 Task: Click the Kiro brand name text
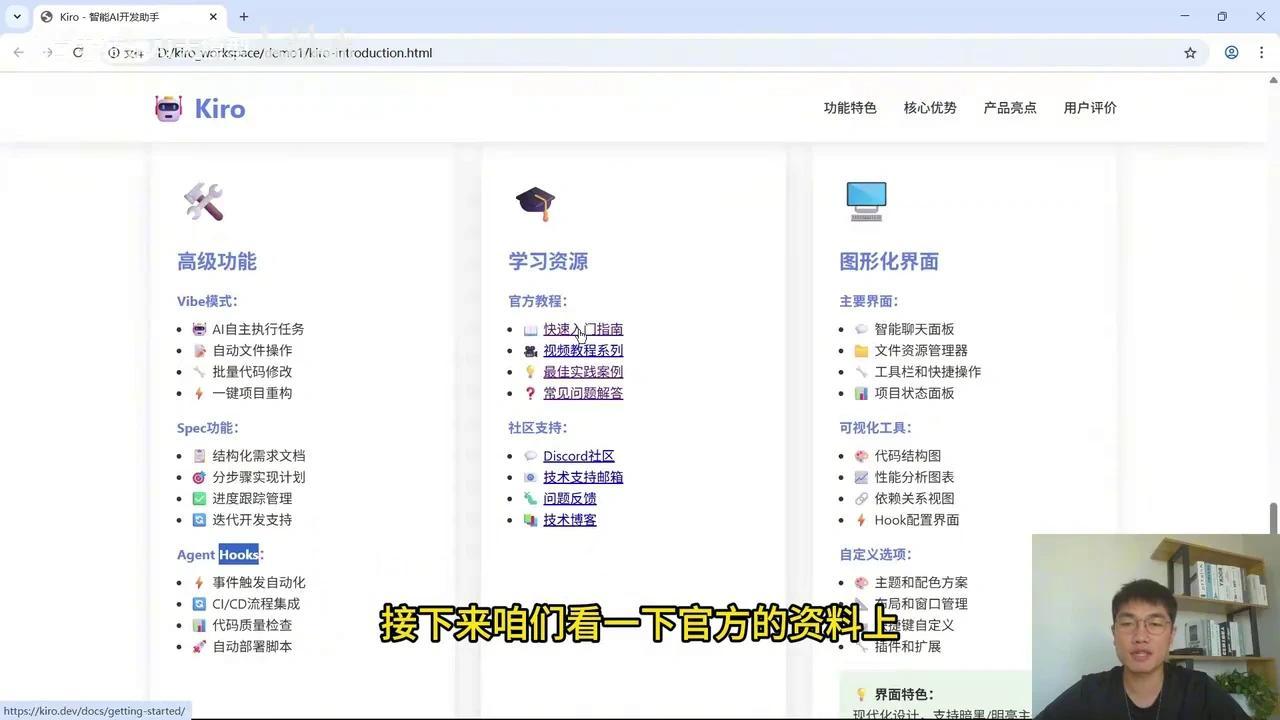(220, 108)
